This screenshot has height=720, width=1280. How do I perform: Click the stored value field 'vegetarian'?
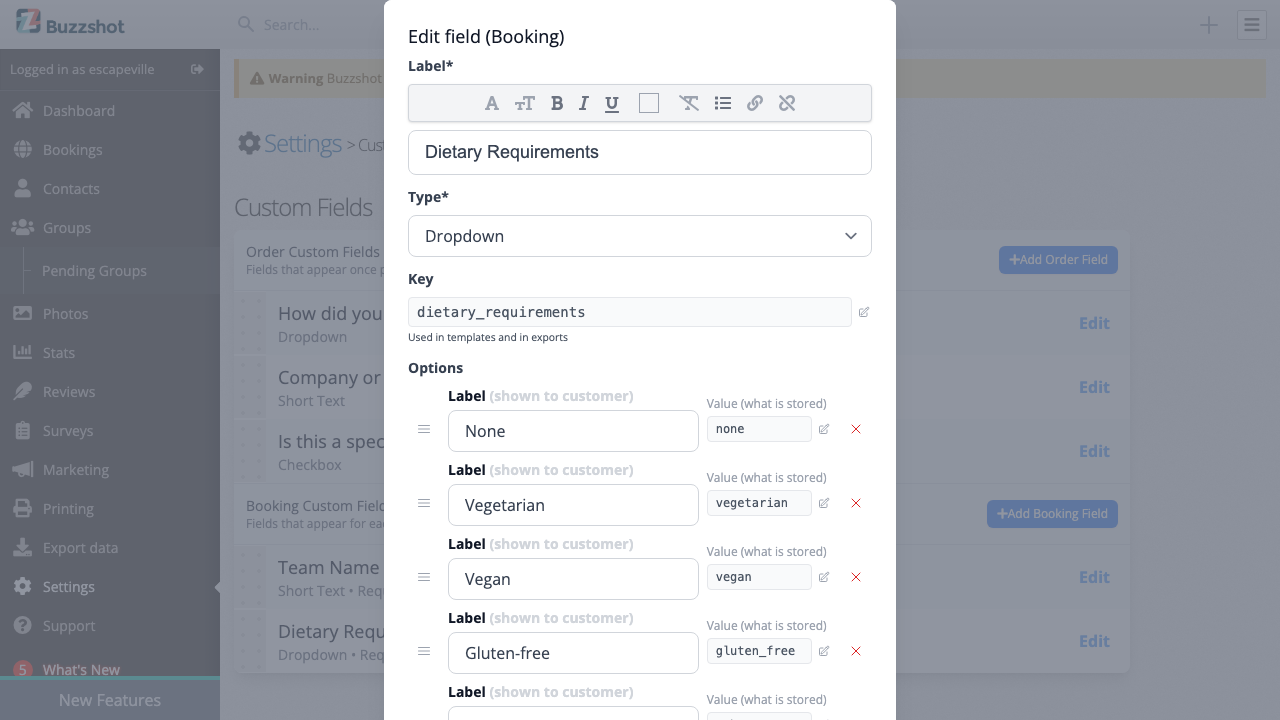[759, 503]
